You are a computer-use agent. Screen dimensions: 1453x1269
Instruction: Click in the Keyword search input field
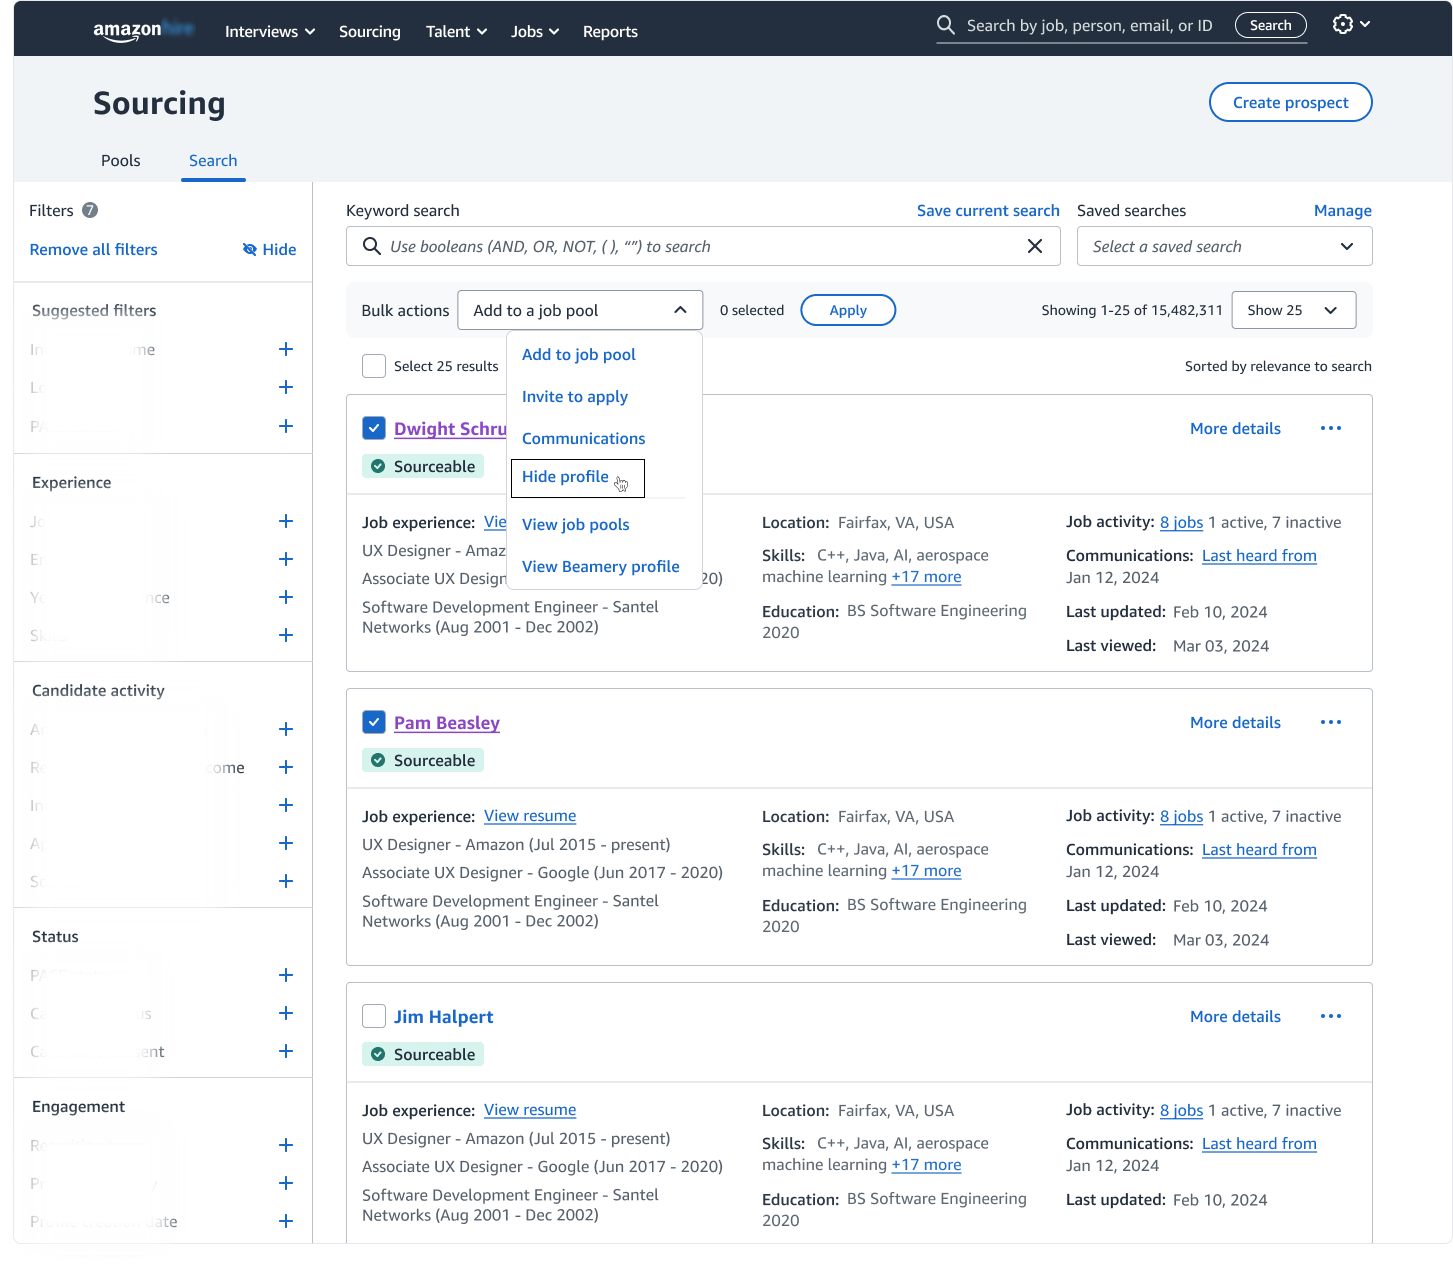tap(702, 246)
